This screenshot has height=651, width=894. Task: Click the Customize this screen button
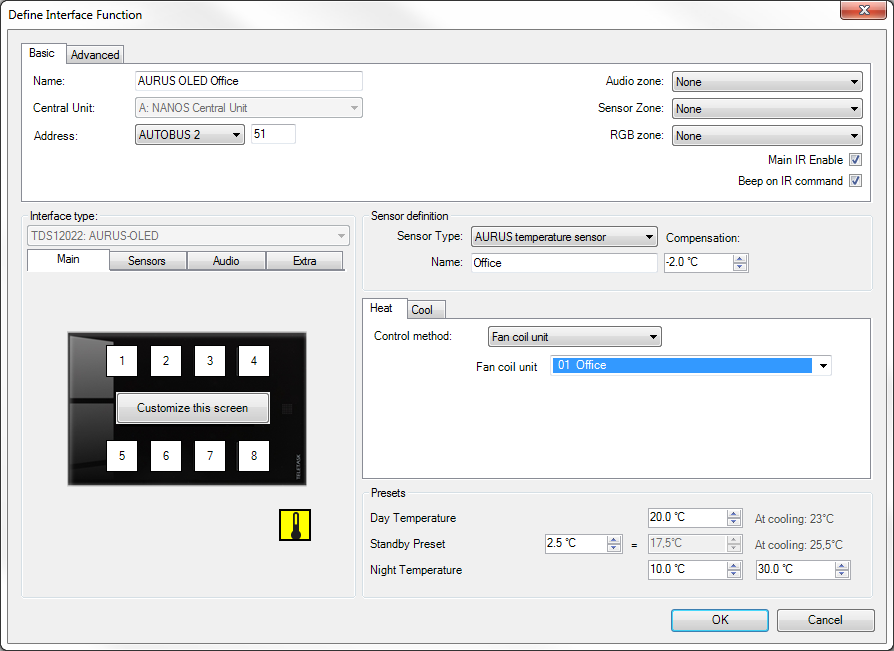pos(192,408)
